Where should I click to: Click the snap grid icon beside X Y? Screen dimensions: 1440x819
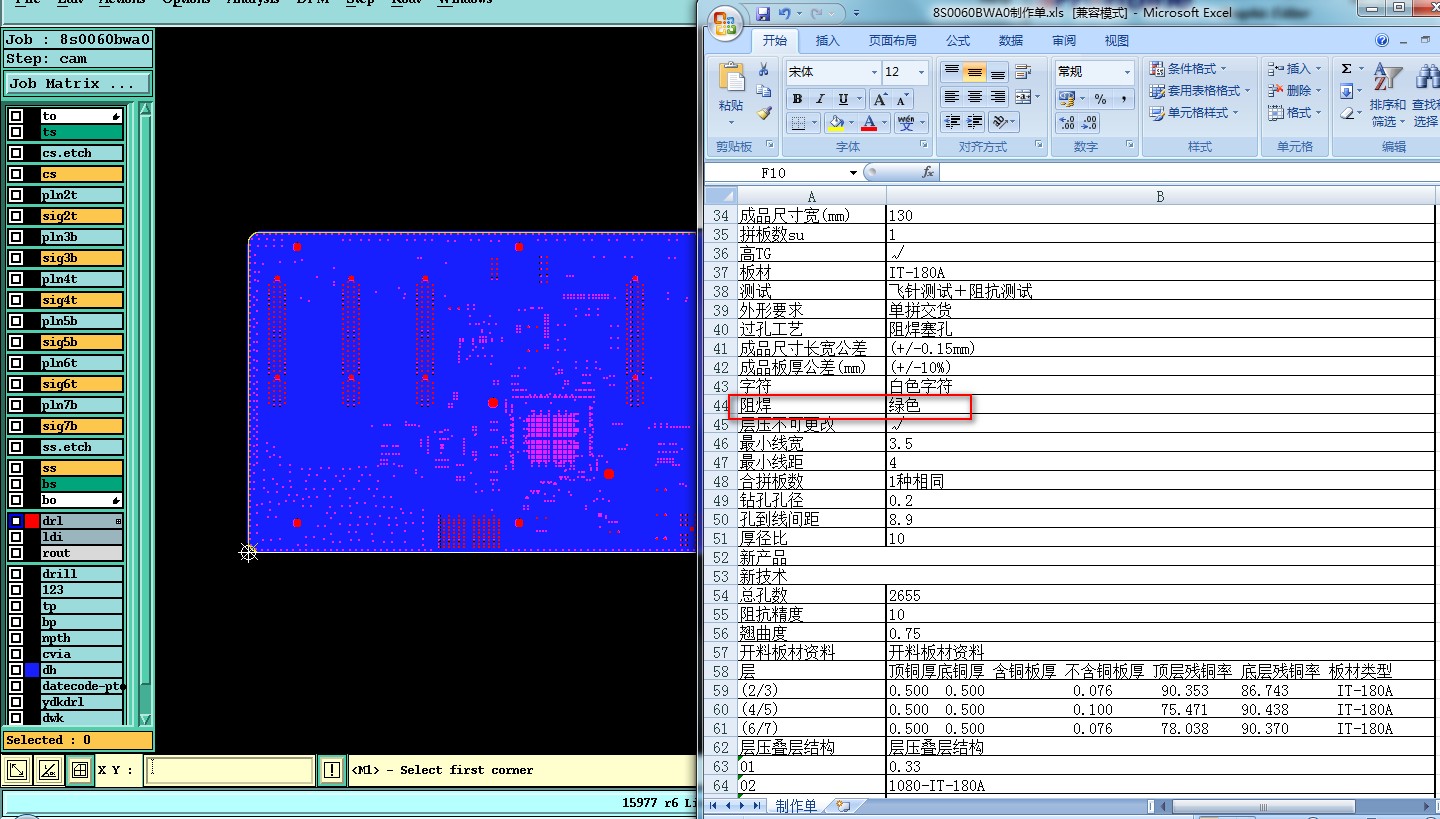[79, 770]
